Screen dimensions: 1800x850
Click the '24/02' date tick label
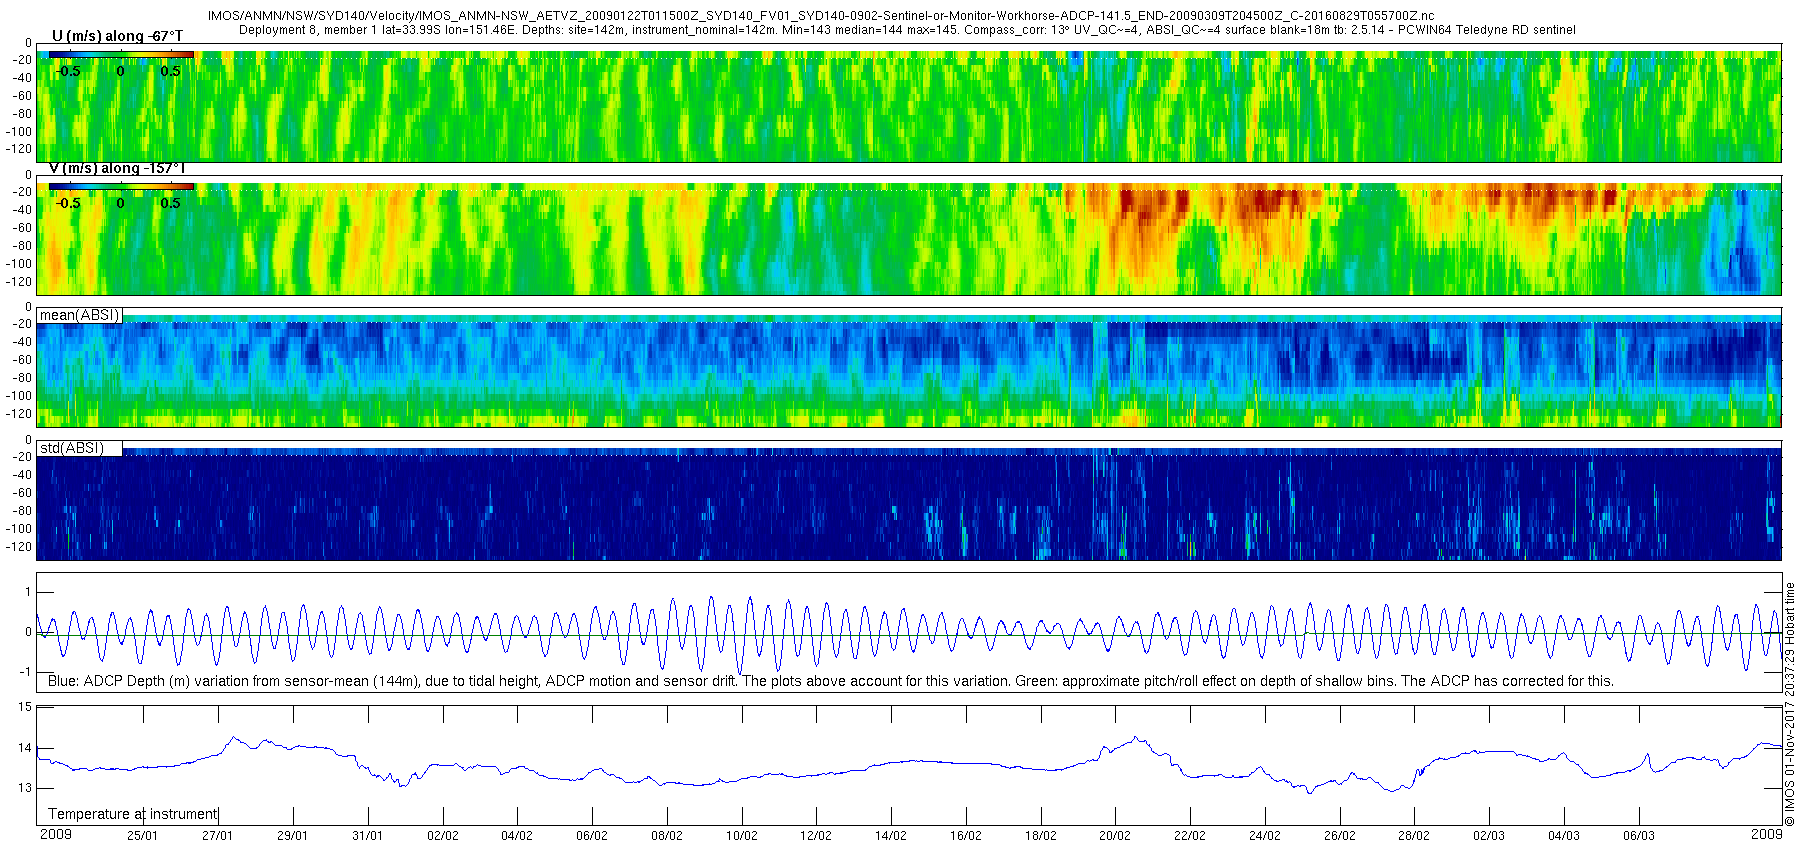1265,836
